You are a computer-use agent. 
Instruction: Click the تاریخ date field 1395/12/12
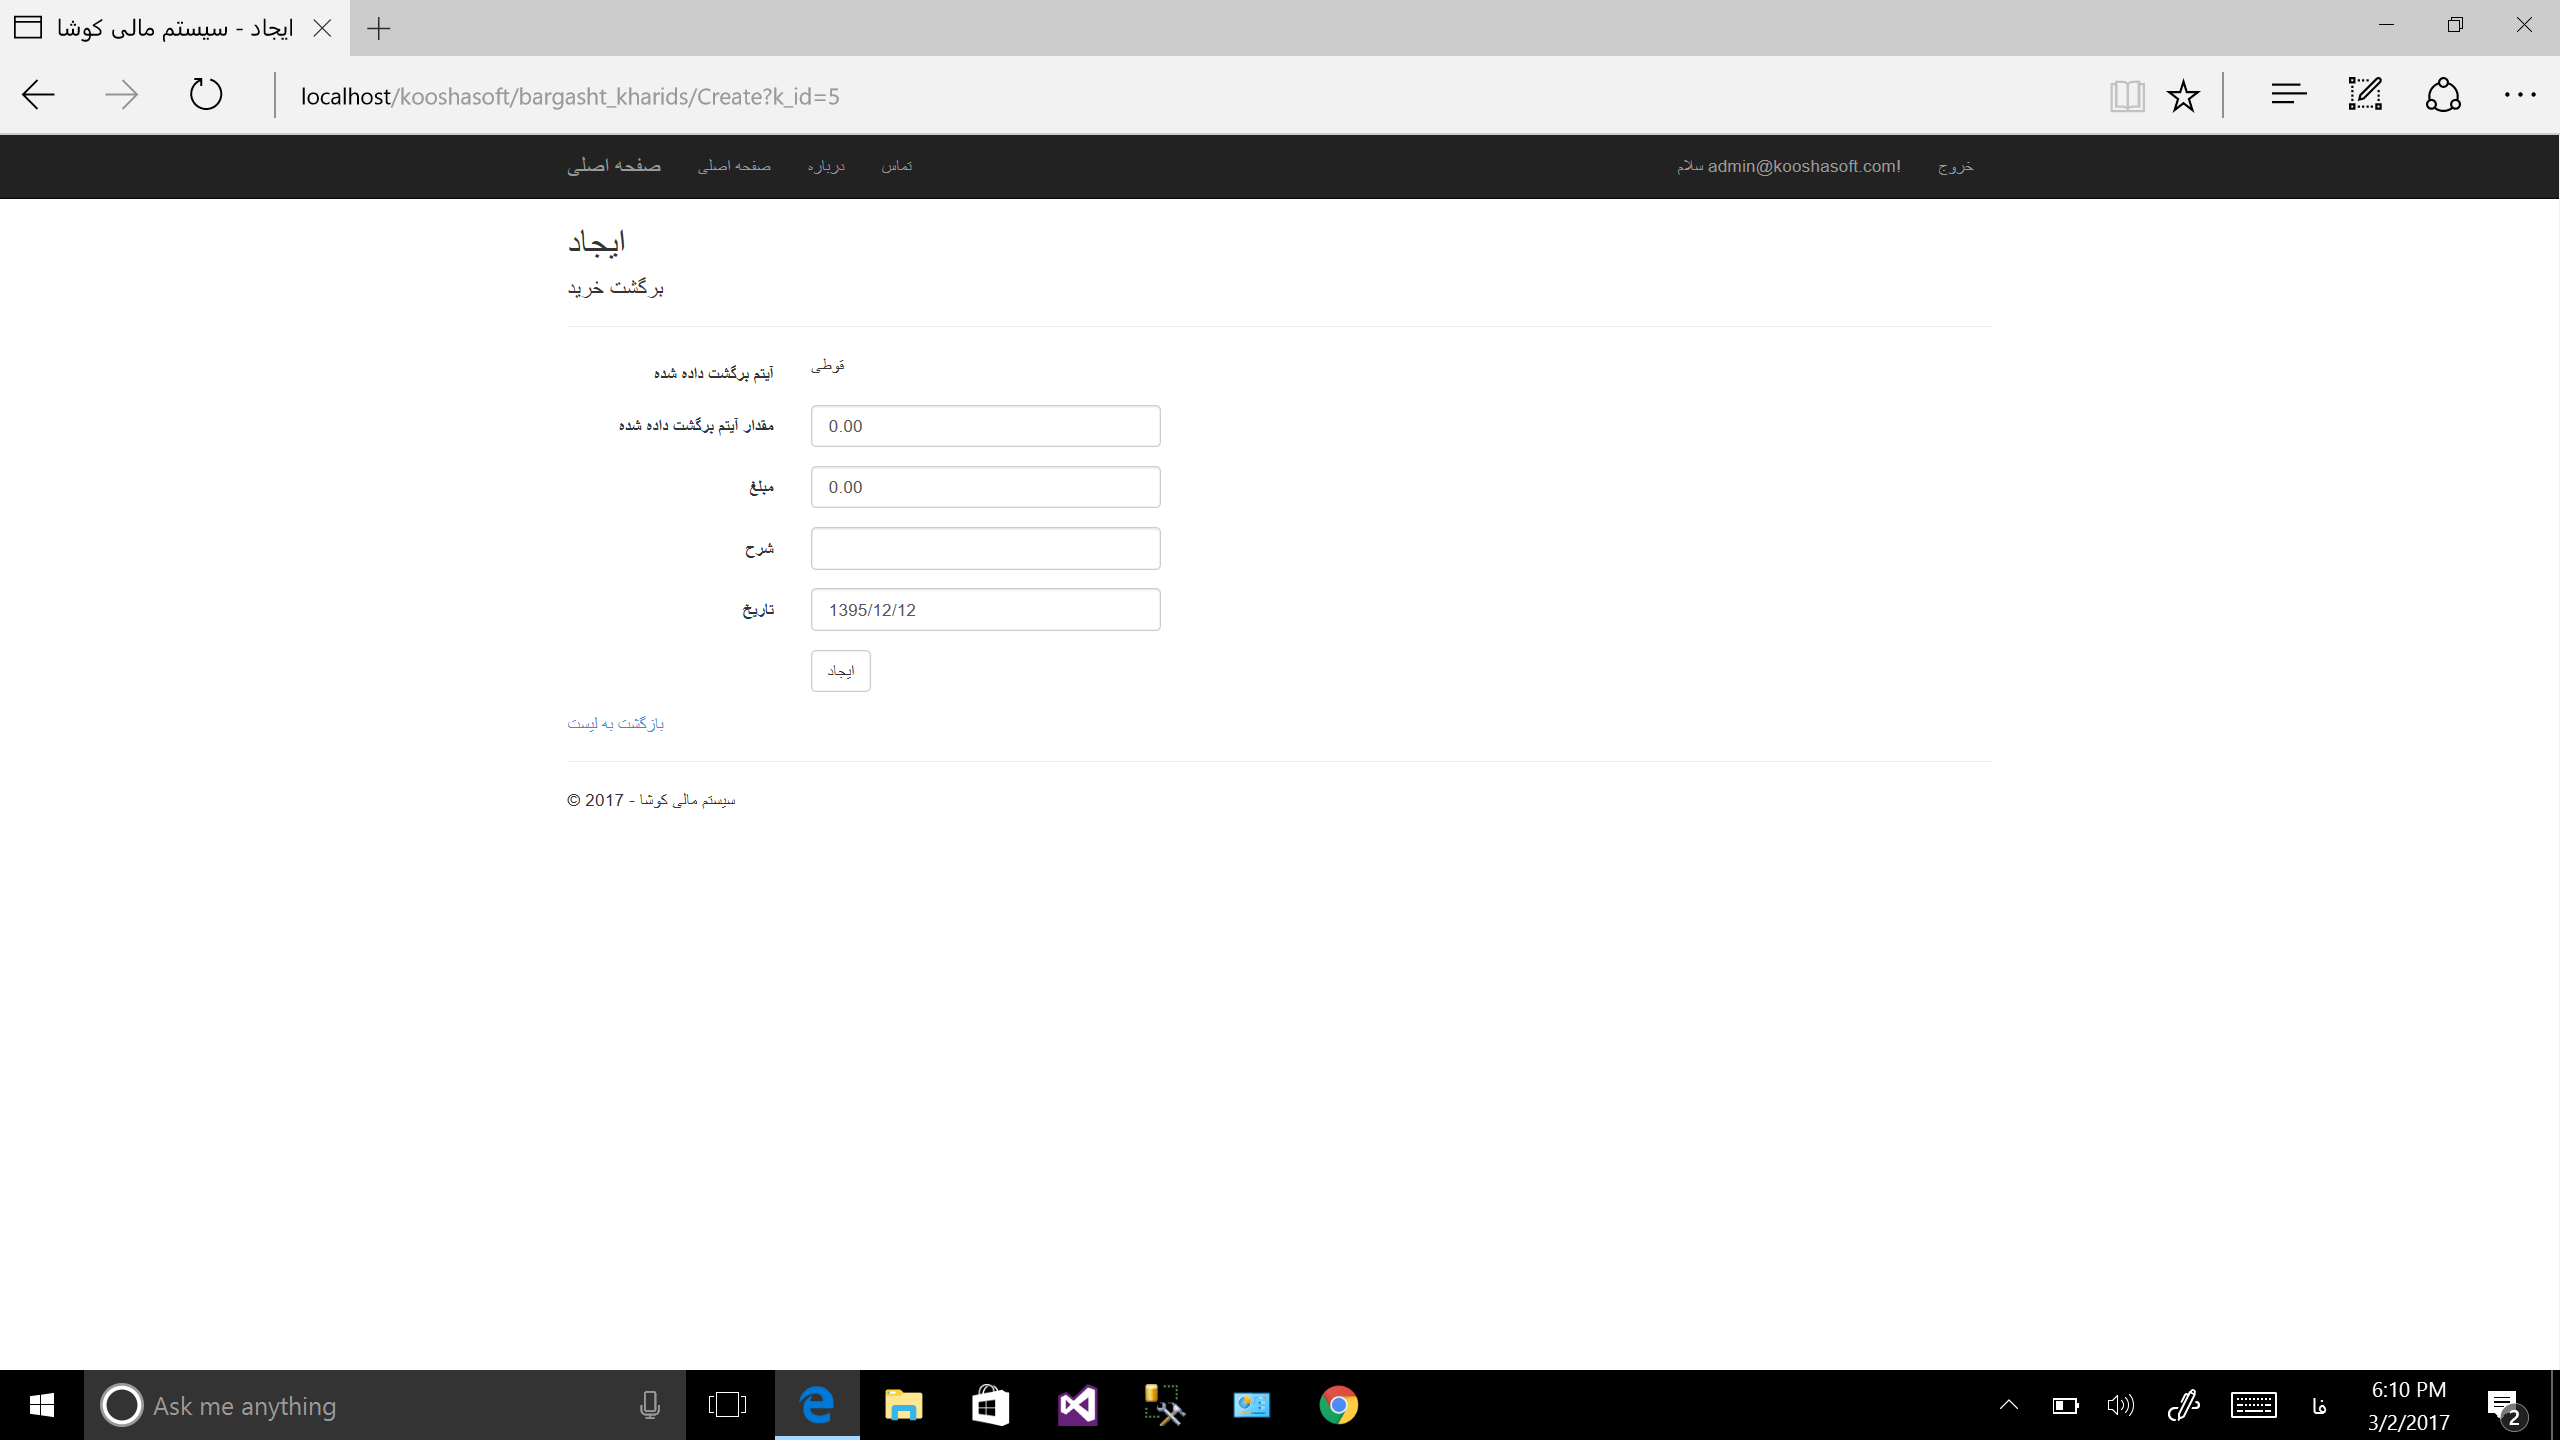click(x=985, y=610)
